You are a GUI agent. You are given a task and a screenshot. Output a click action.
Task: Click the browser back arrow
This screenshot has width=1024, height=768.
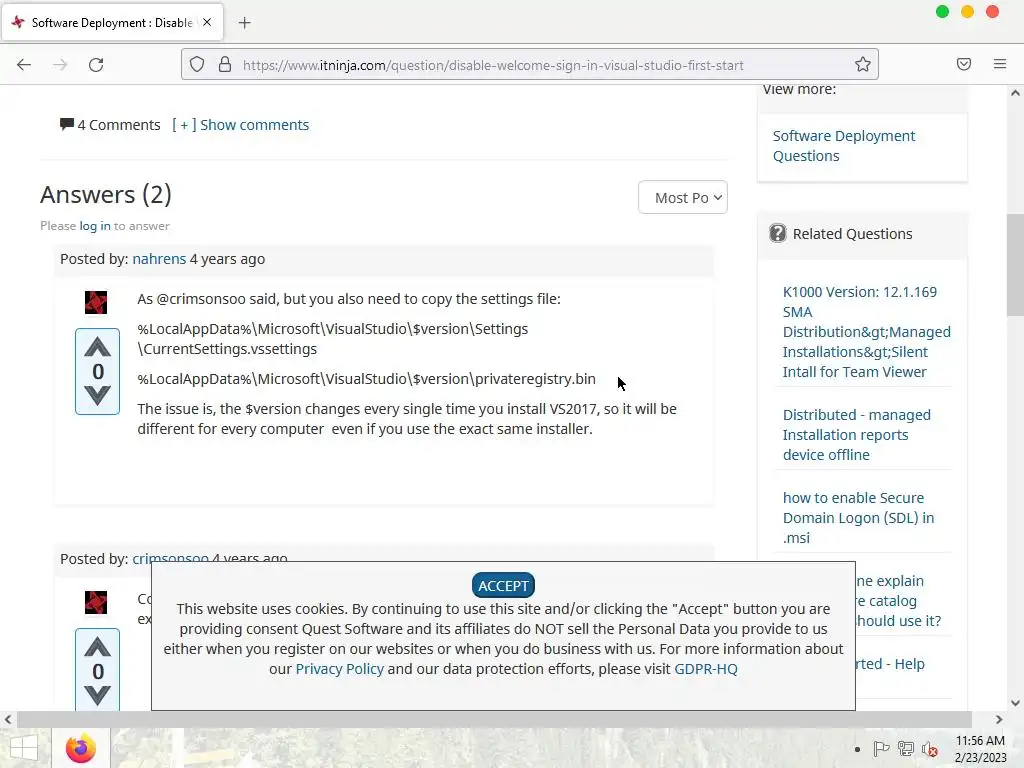pyautogui.click(x=24, y=65)
